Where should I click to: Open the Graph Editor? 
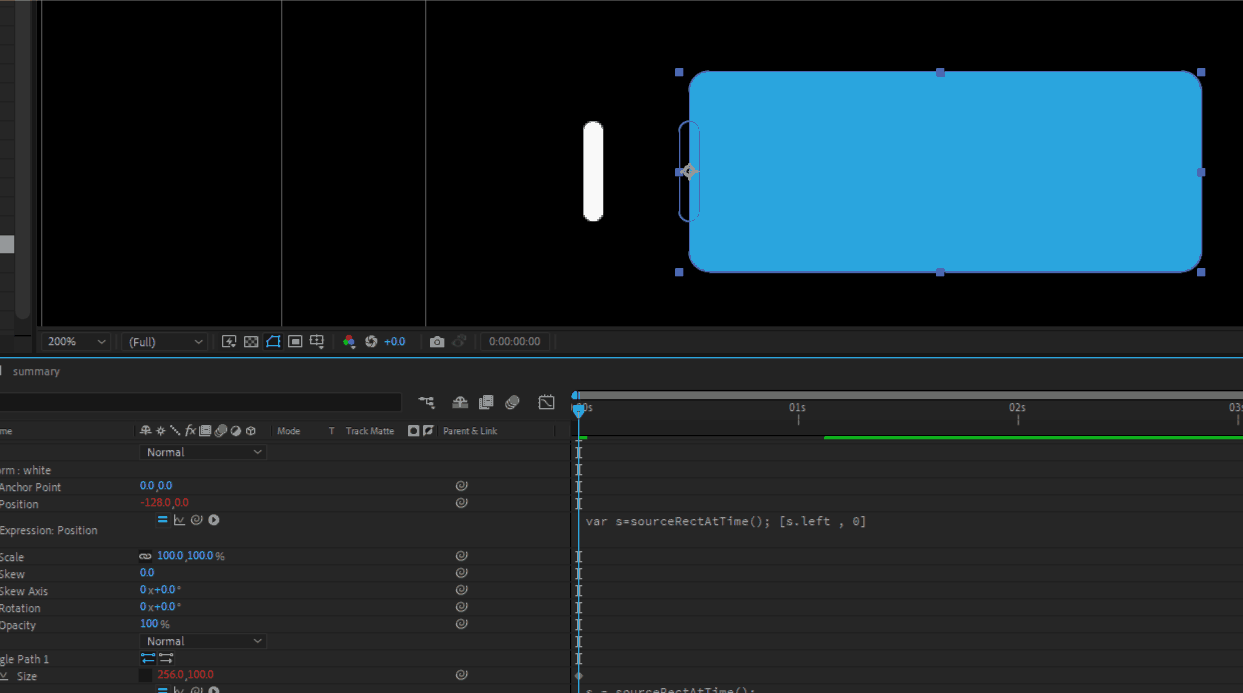pyautogui.click(x=546, y=402)
